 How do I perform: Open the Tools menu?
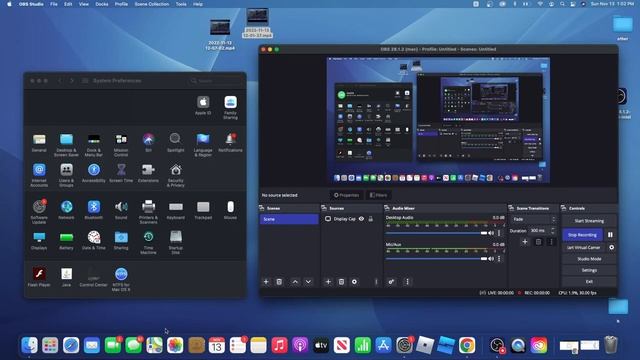pyautogui.click(x=181, y=4)
